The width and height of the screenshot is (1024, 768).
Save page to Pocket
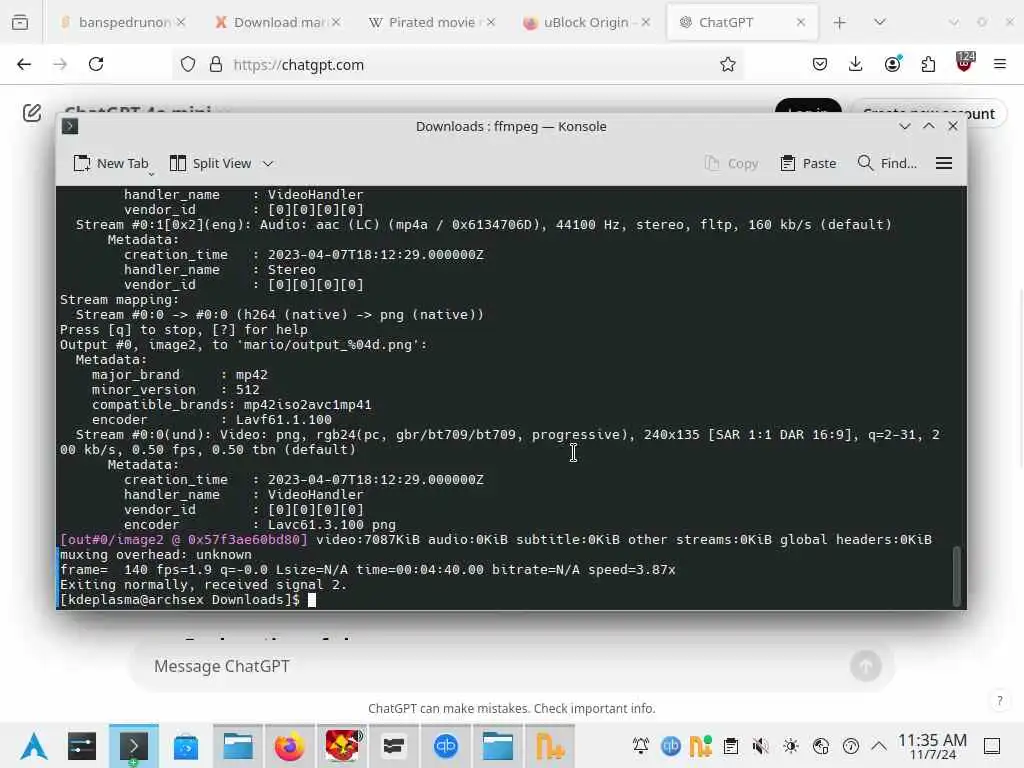(x=820, y=64)
